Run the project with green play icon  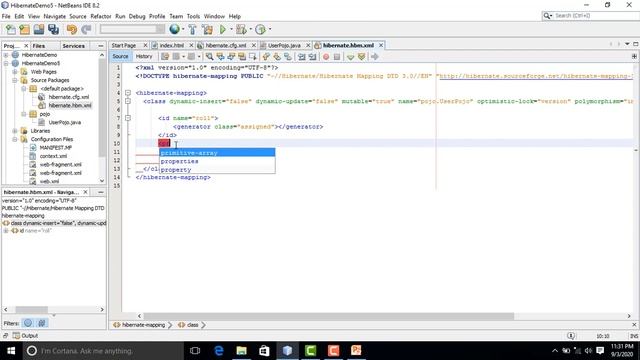pos(223,29)
